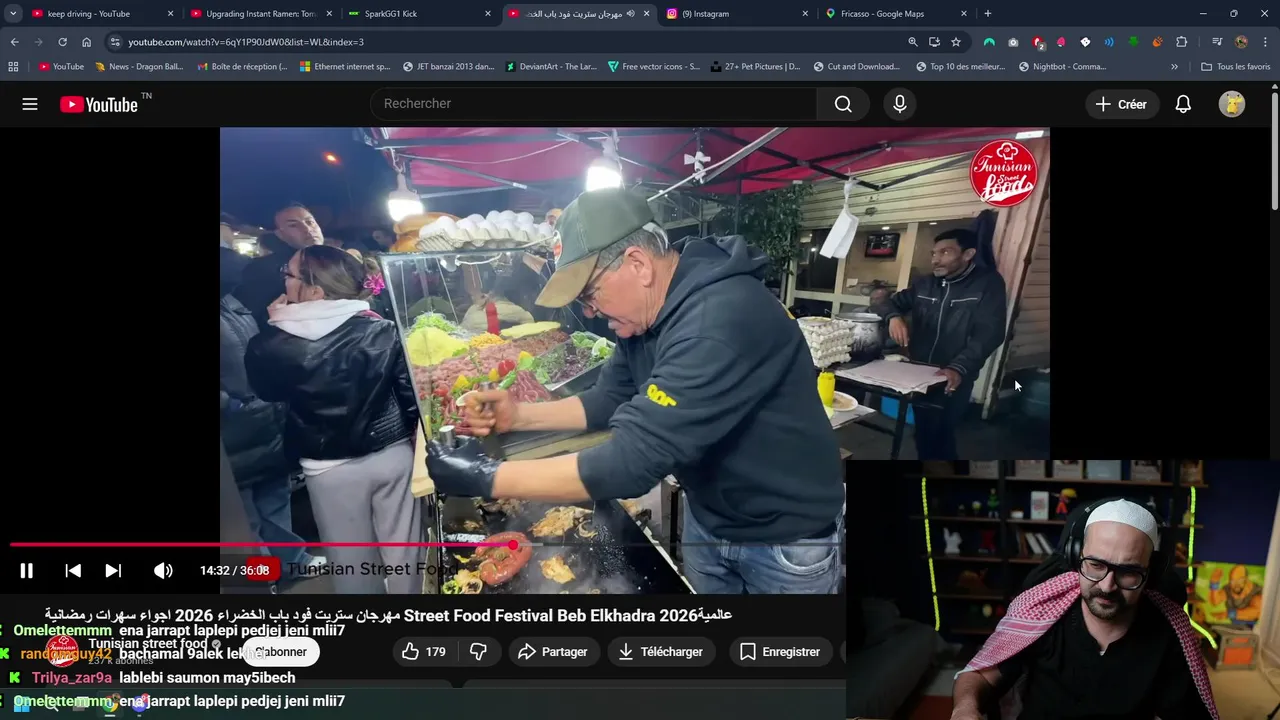Skip to the next video

(x=113, y=570)
